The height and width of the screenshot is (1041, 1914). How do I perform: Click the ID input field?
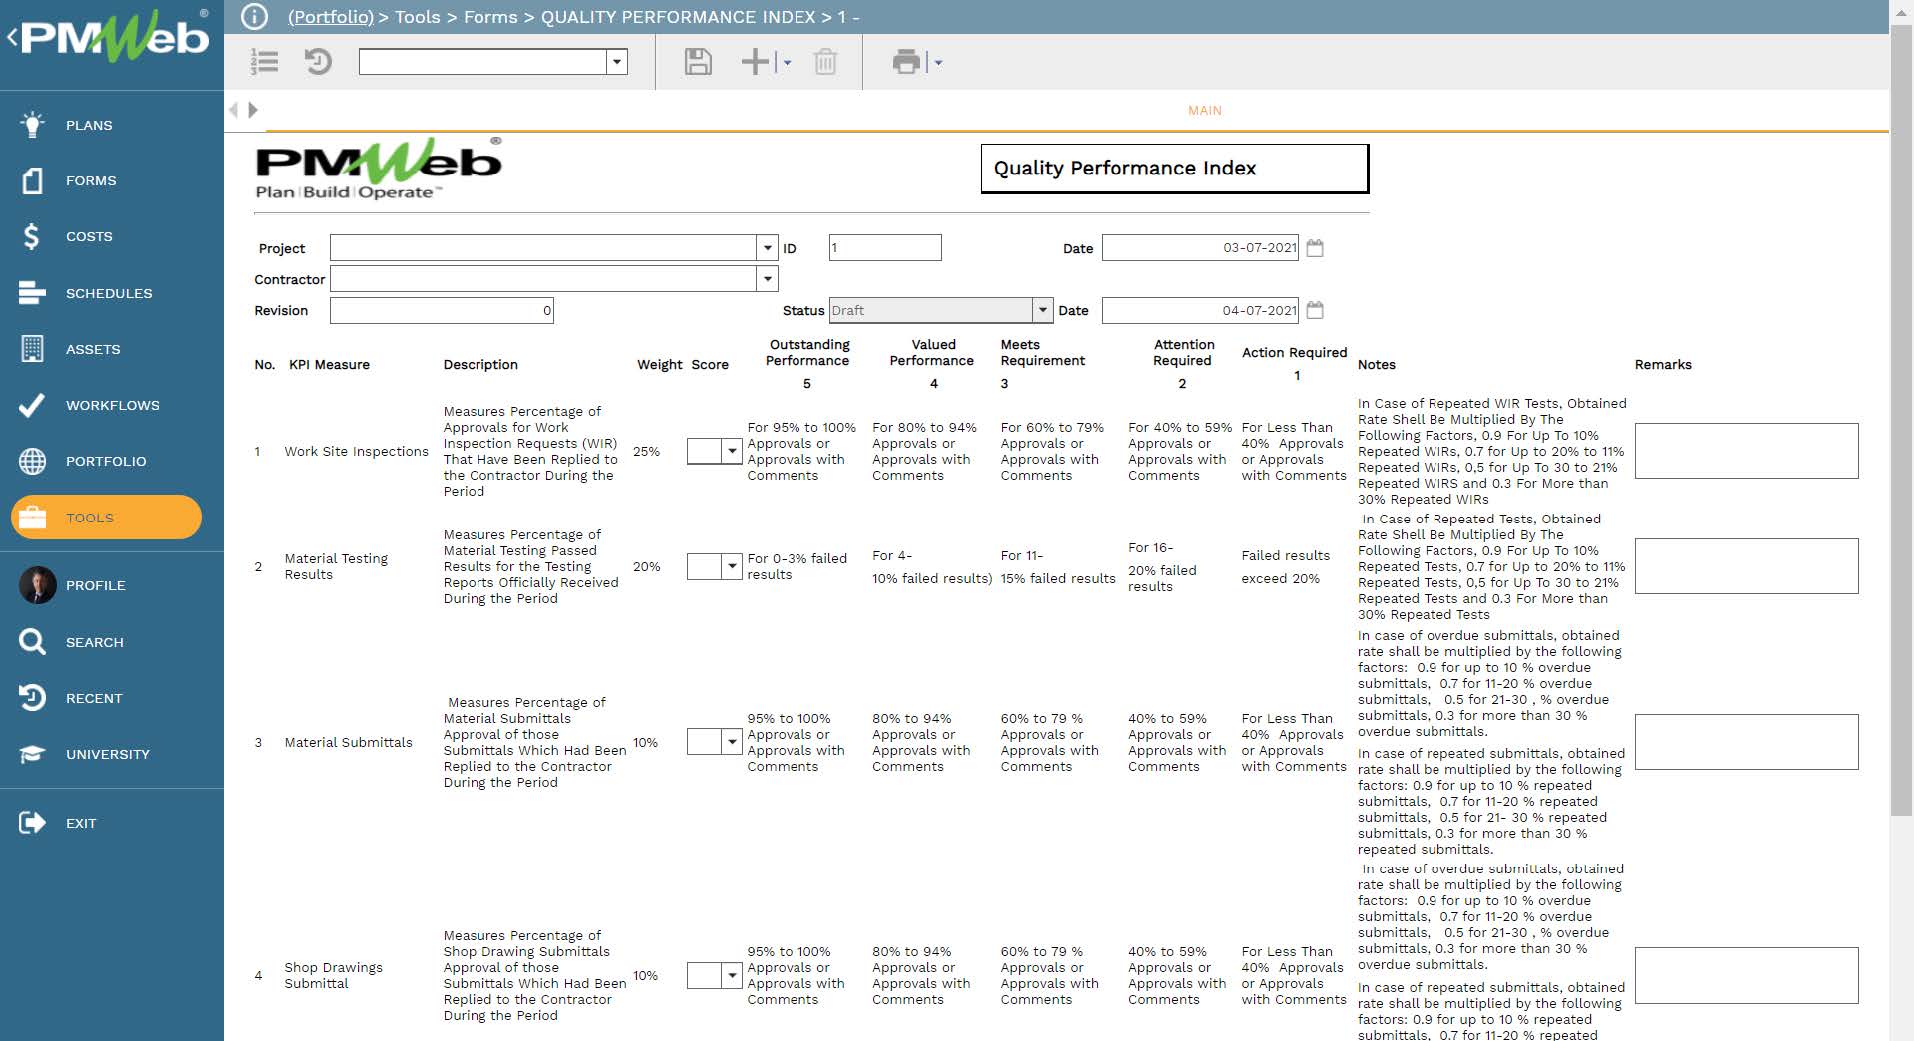tap(885, 247)
